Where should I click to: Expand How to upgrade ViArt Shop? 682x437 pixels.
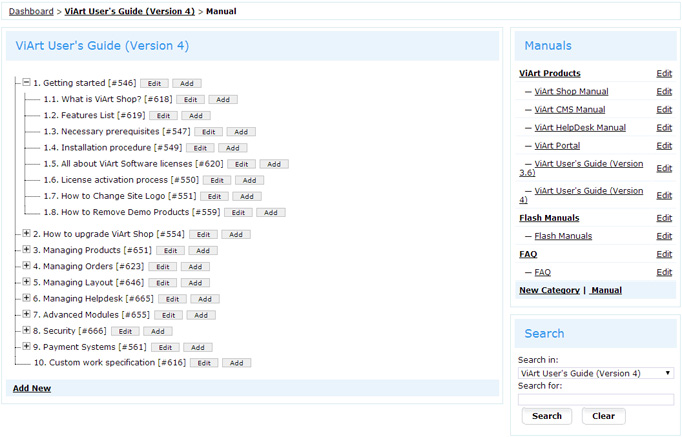pos(27,234)
